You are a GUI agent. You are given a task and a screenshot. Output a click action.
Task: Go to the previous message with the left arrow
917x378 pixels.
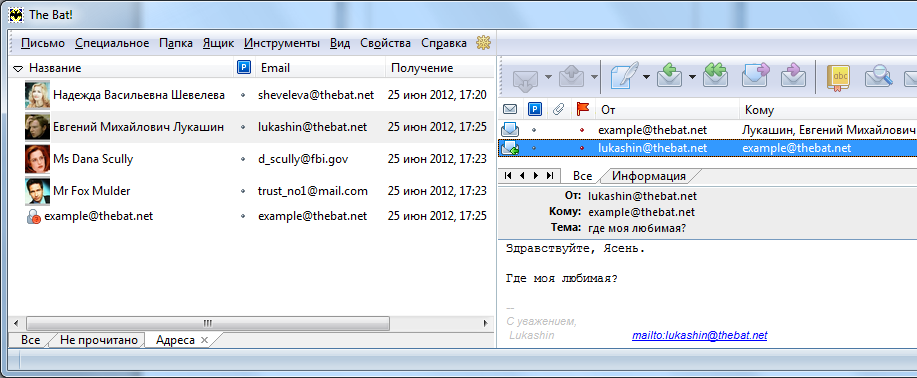(x=522, y=176)
